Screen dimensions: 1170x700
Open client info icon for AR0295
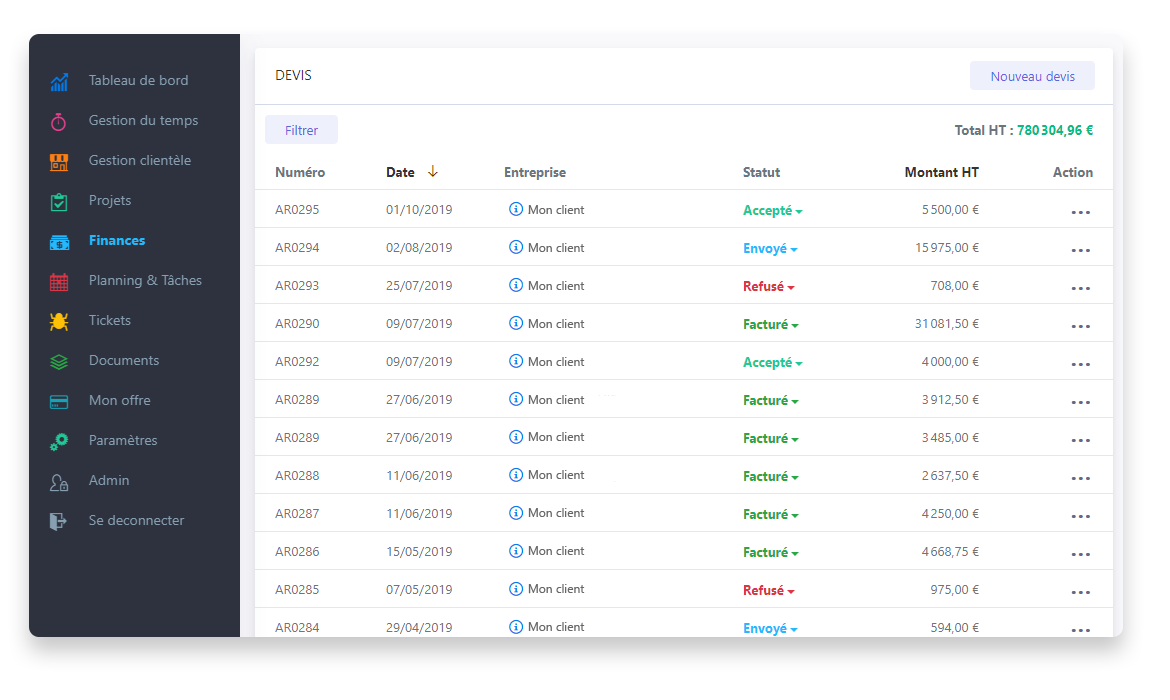tap(516, 209)
